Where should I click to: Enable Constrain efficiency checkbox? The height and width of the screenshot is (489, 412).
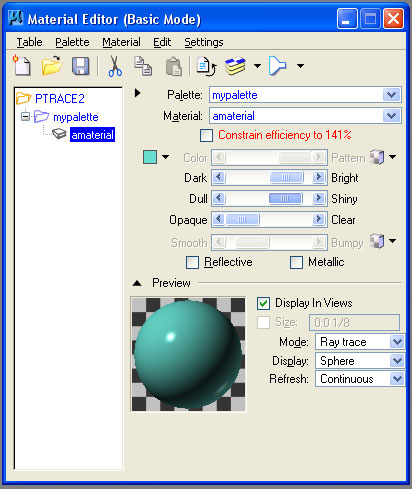tap(206, 135)
